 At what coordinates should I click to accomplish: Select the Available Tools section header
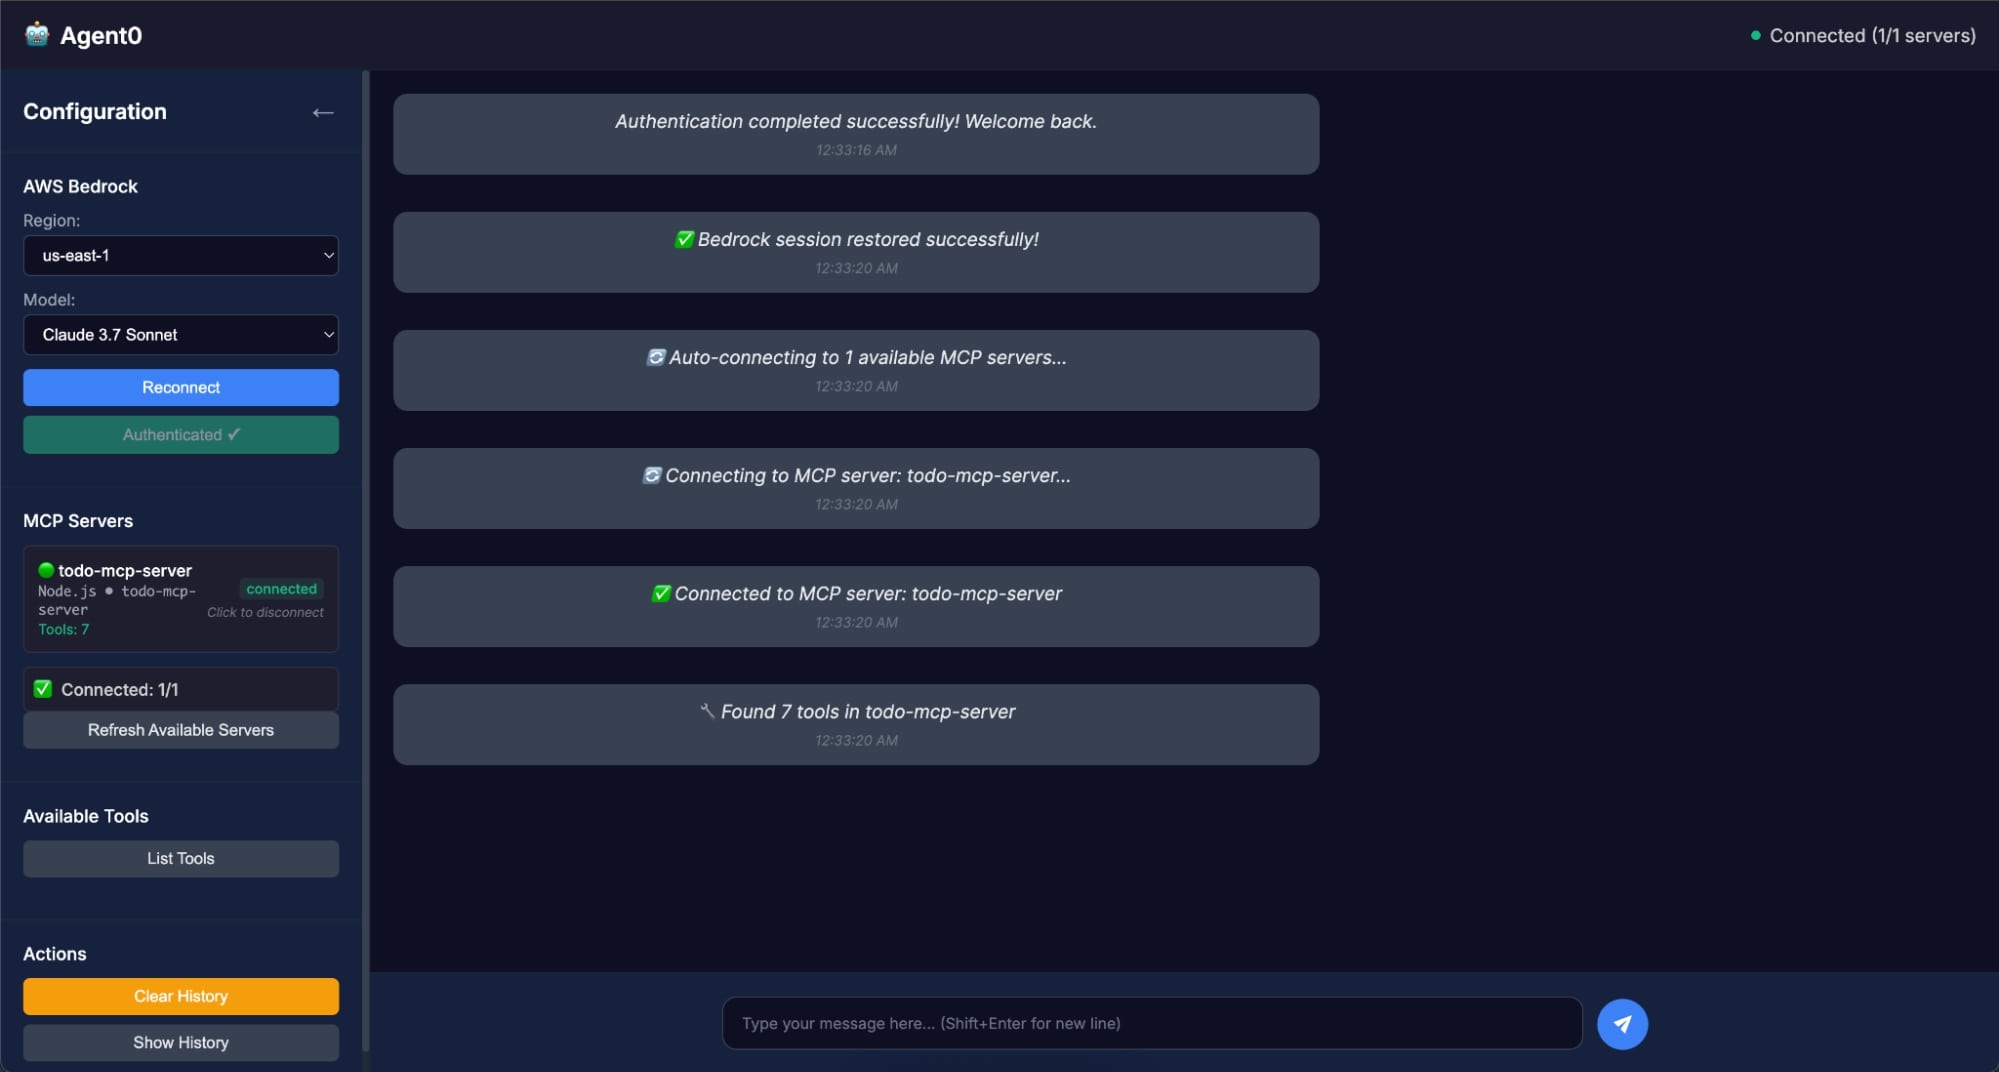tap(87, 816)
